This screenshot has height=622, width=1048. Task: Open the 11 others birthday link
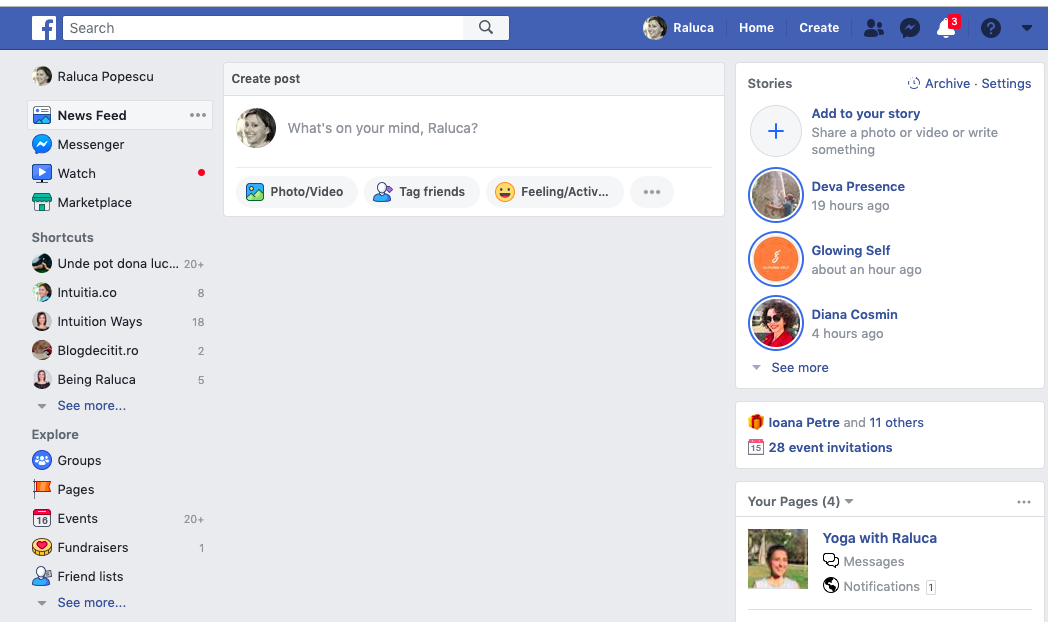896,422
